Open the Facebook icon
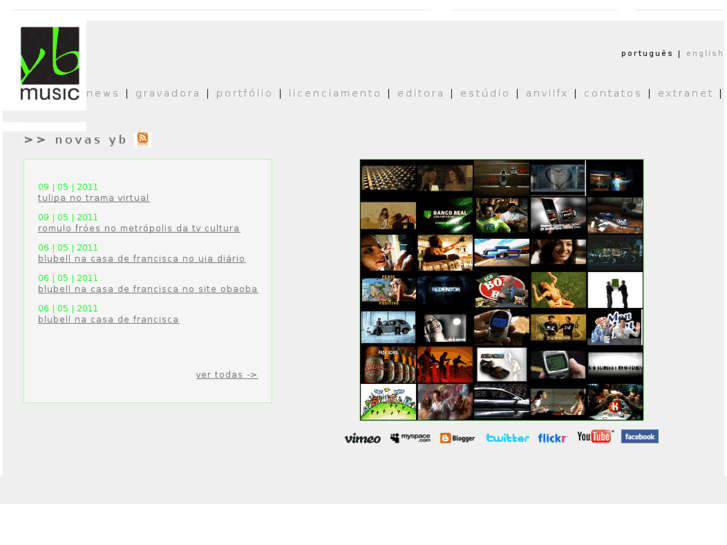This screenshot has height=545, width=727. click(x=640, y=436)
